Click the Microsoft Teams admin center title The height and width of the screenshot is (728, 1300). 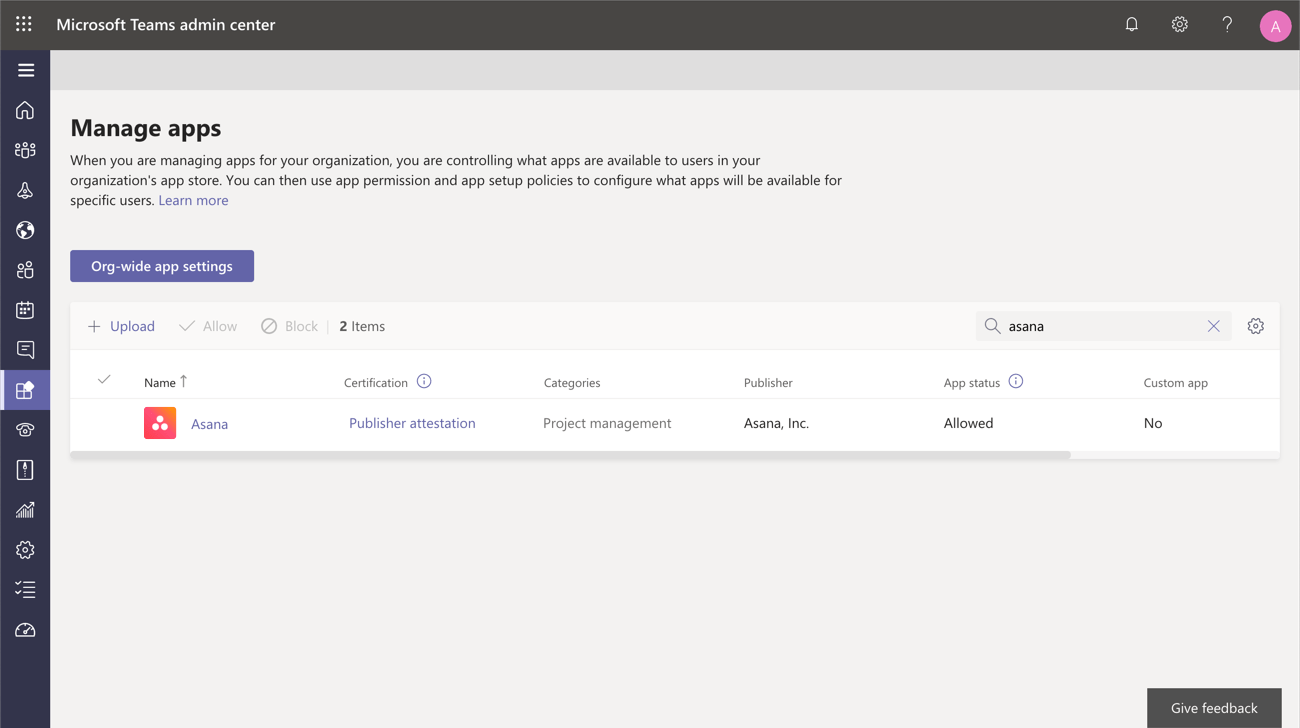(166, 24)
